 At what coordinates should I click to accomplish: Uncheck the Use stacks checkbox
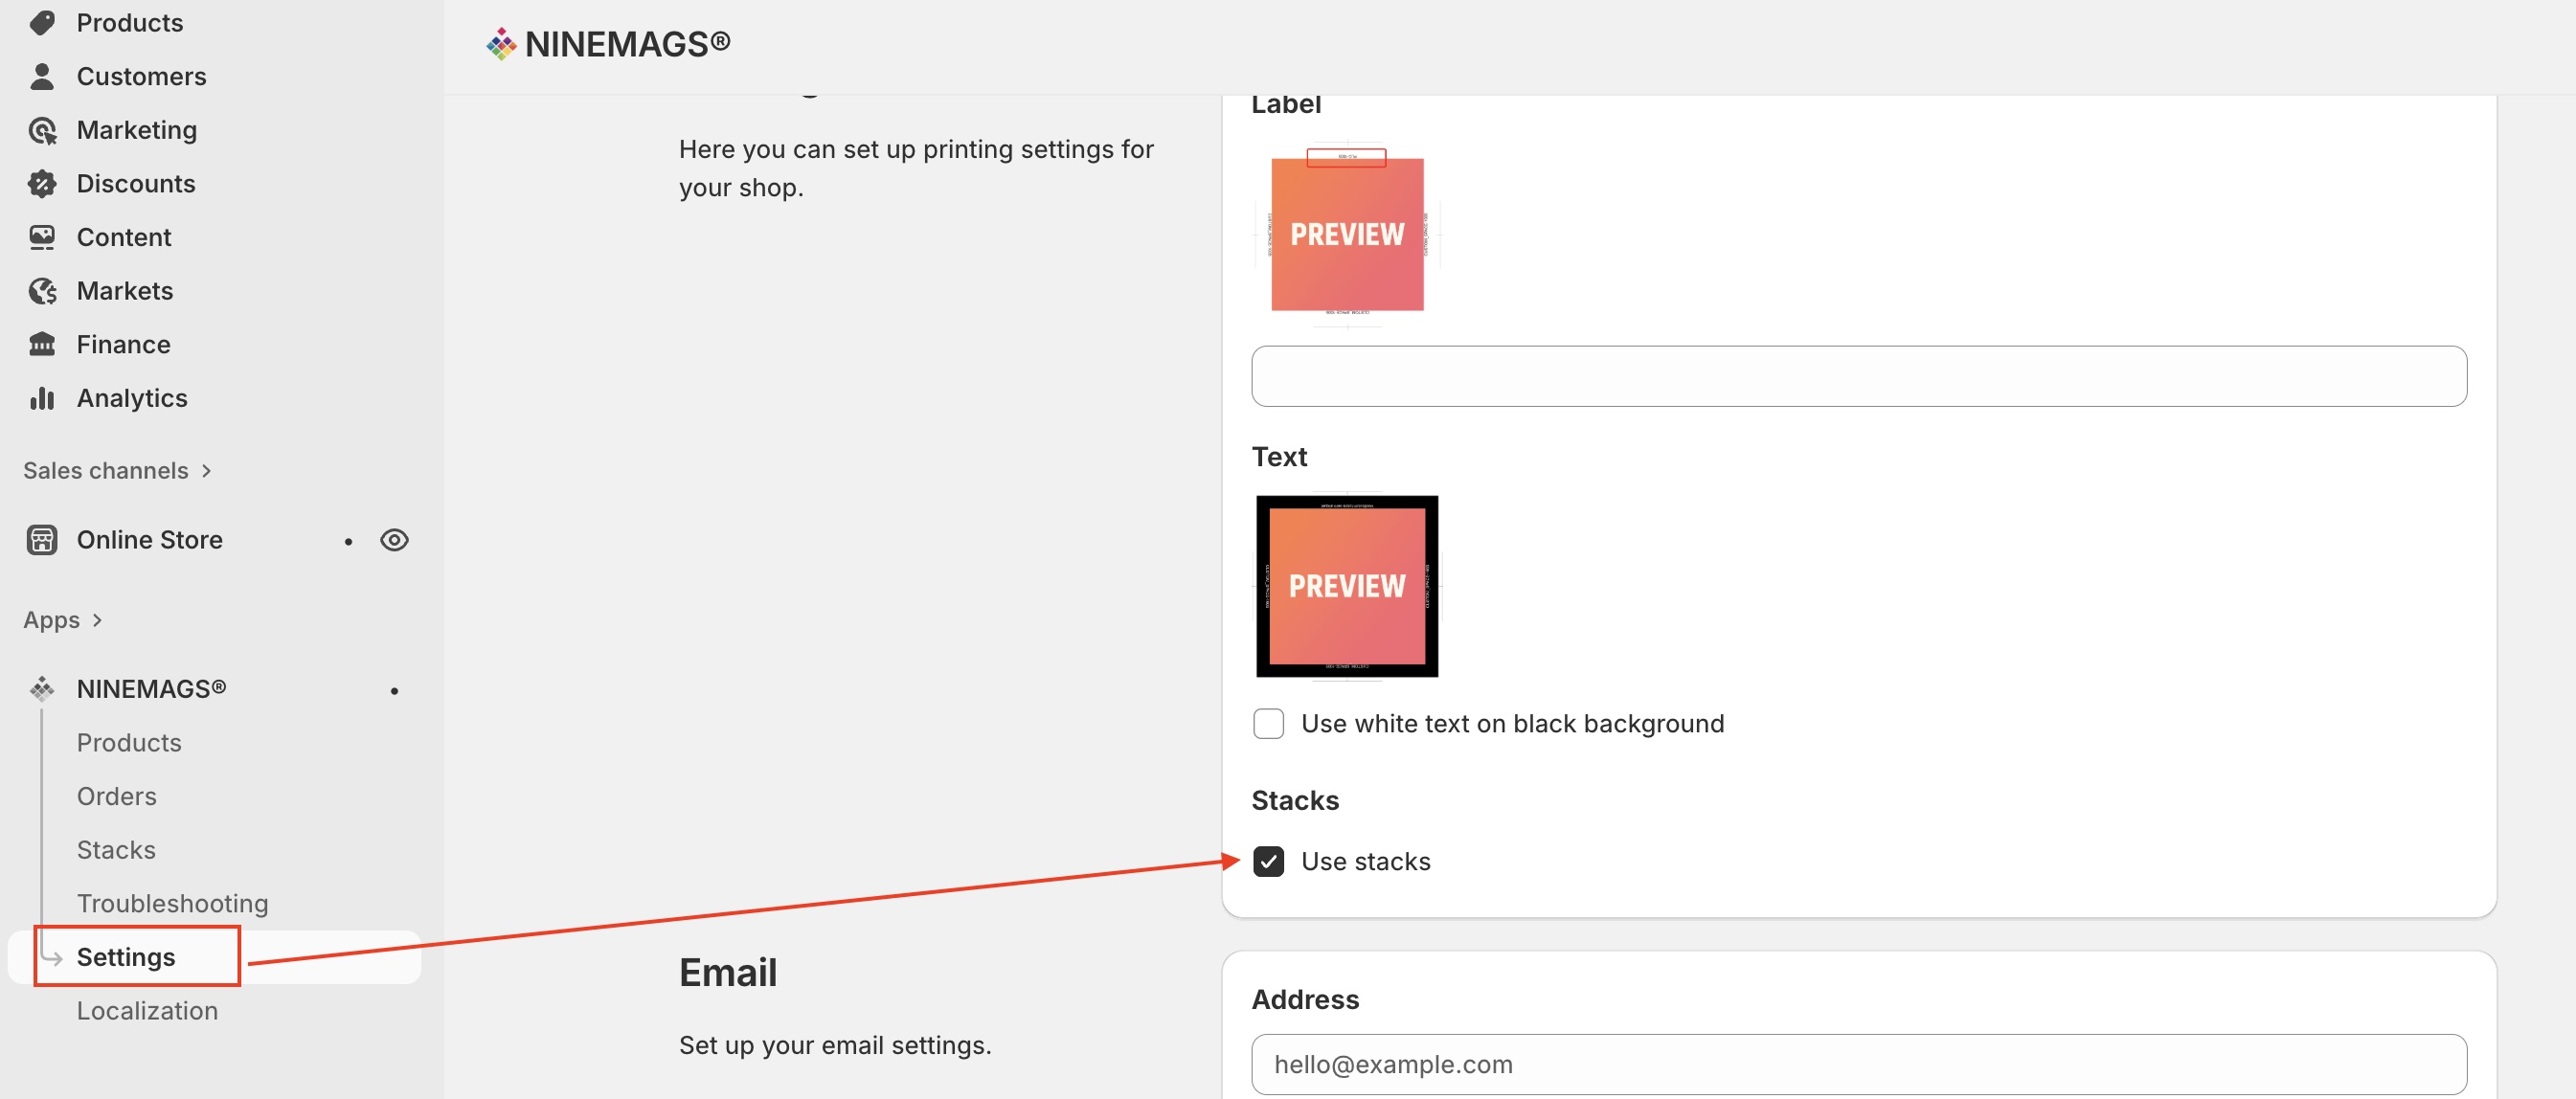pos(1268,861)
